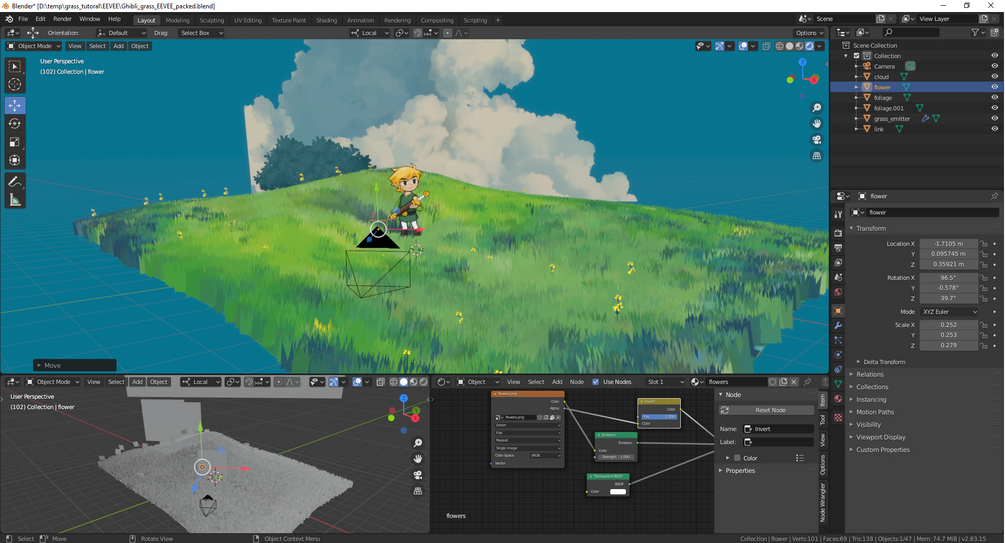This screenshot has height=543, width=1005.
Task: Add a new workspace with plus button
Action: point(498,21)
